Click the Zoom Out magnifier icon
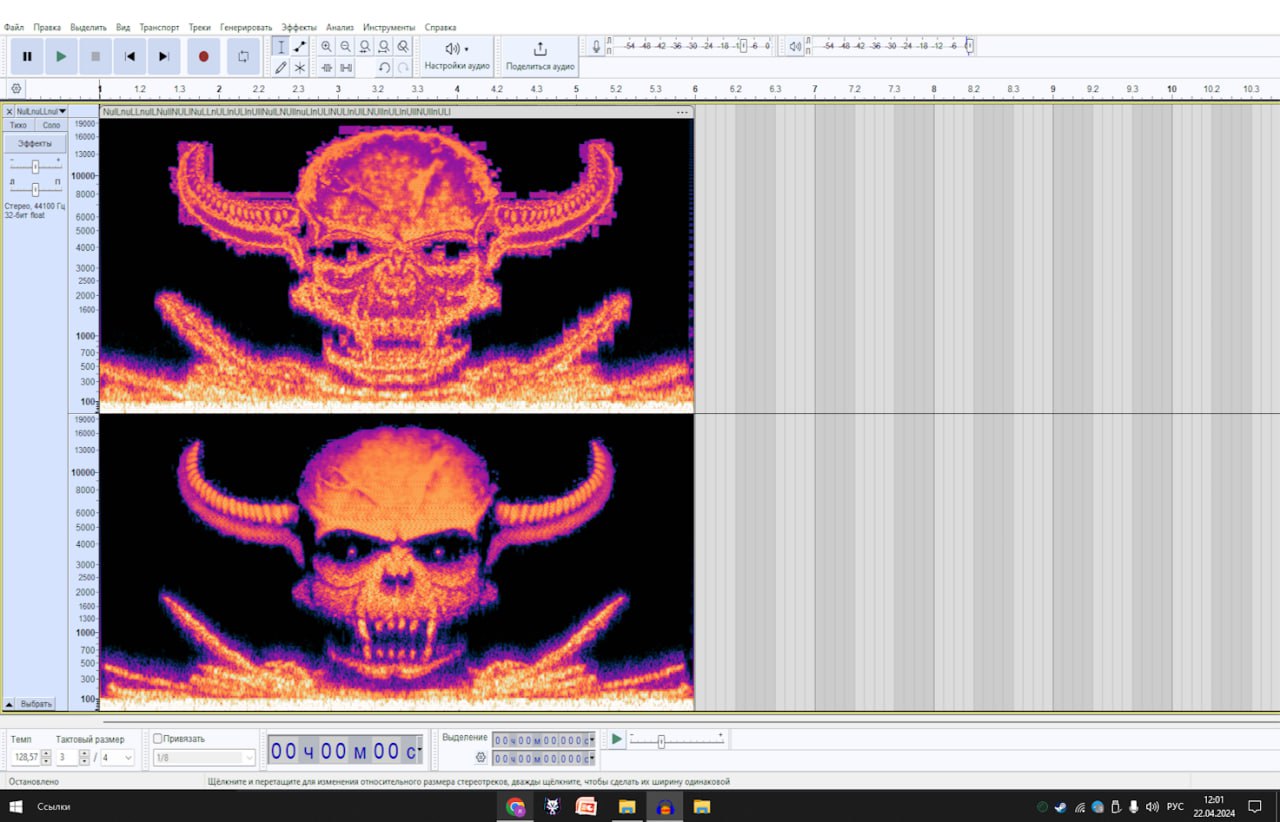 point(345,47)
